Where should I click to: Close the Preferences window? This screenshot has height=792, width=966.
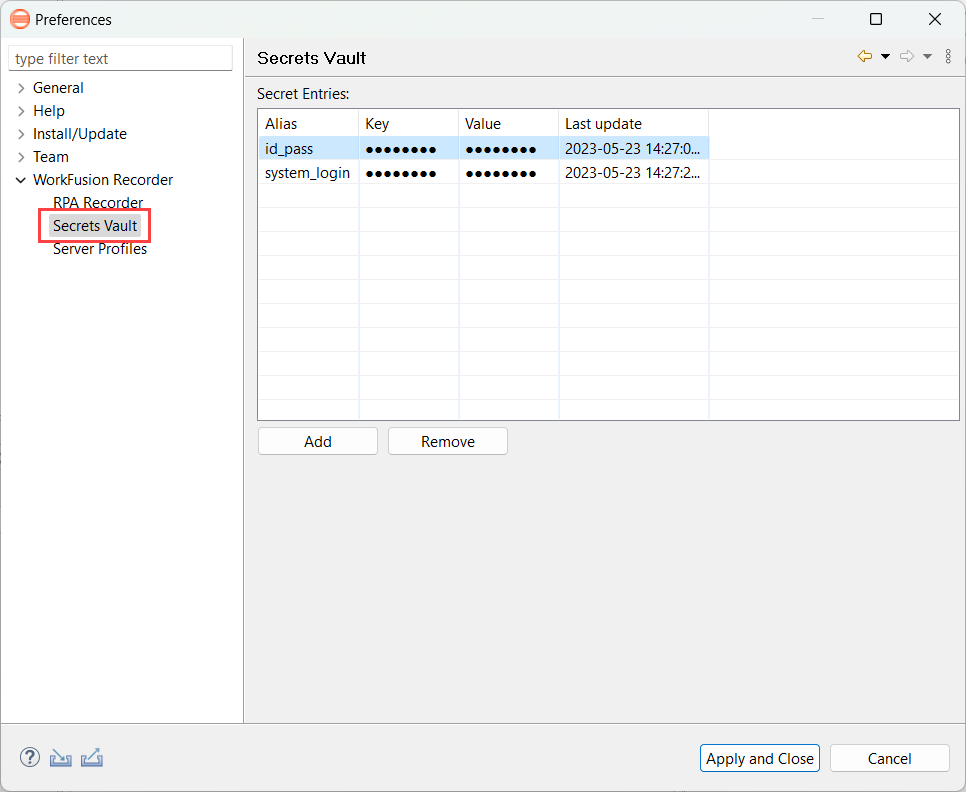(935, 19)
